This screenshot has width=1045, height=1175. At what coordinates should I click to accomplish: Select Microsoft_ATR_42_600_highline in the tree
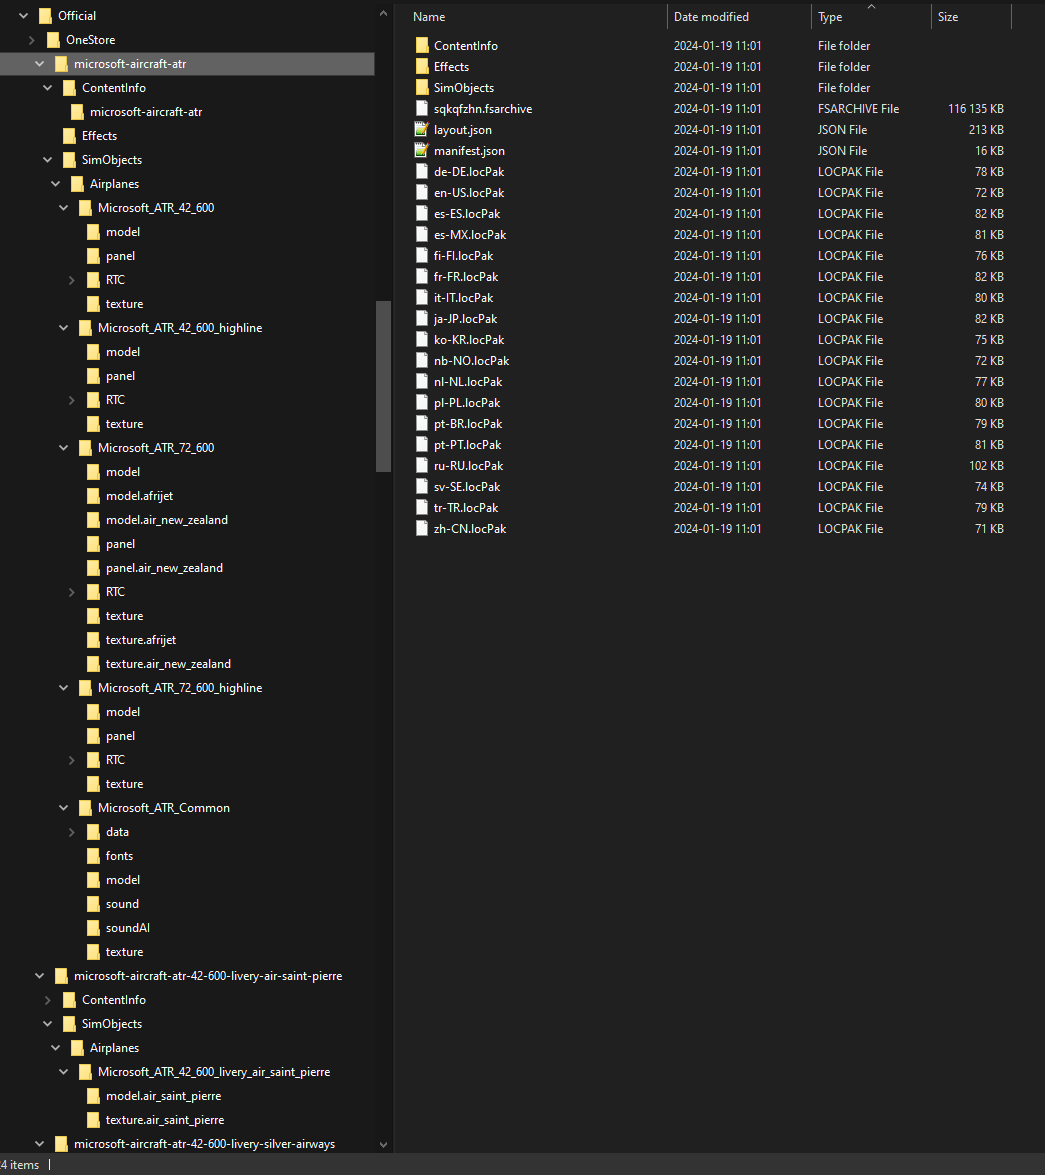180,327
